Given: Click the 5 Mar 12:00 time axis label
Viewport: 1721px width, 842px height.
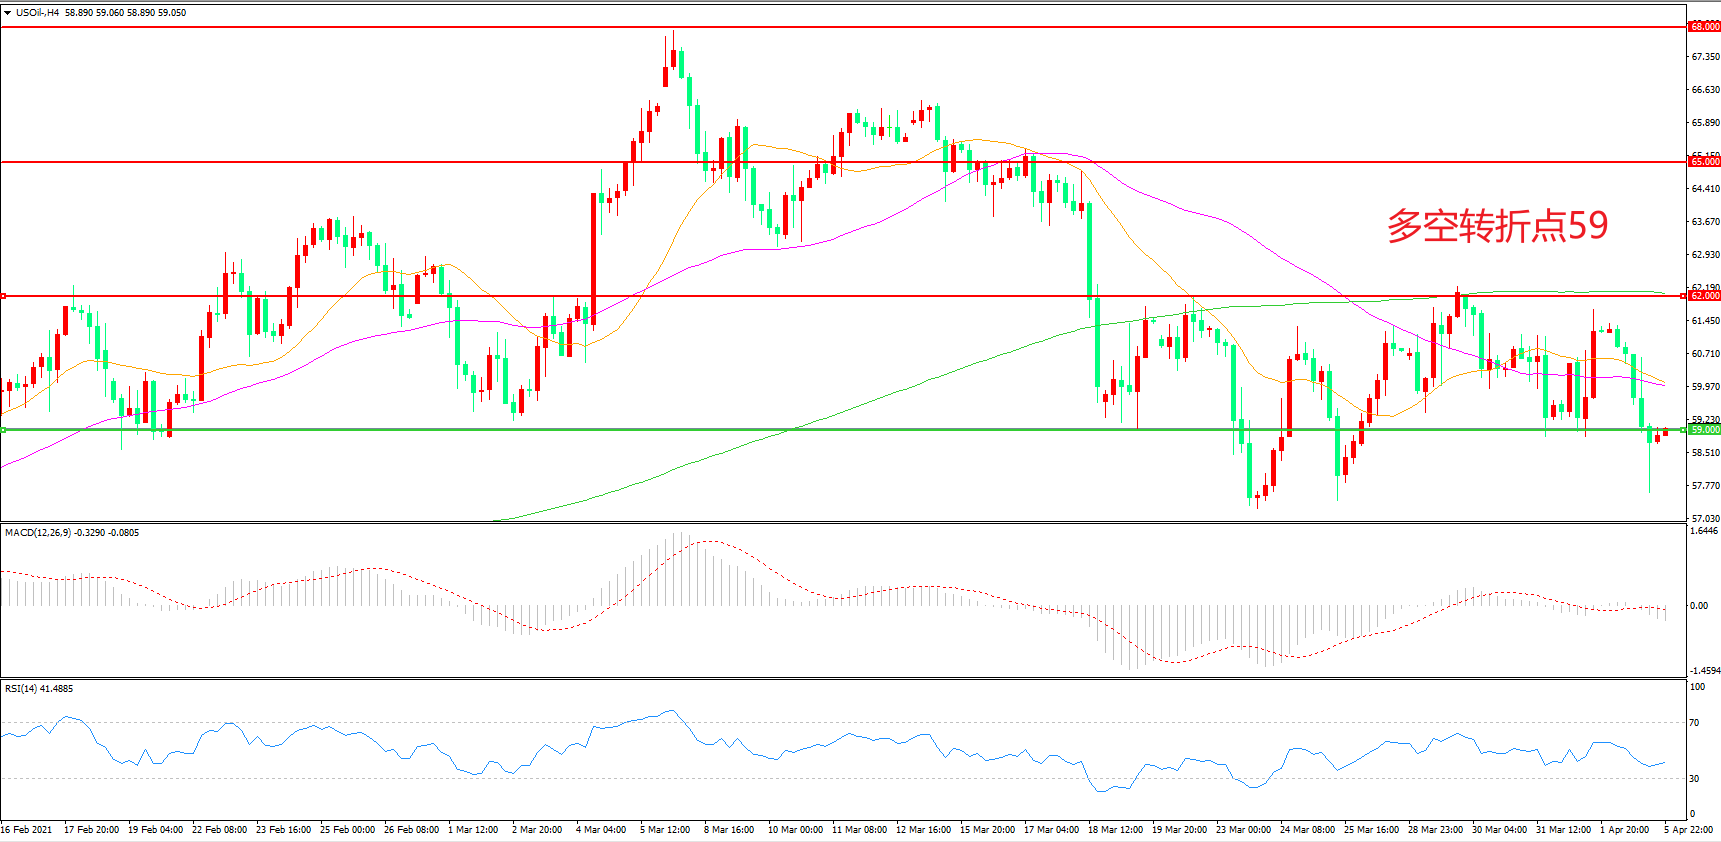Looking at the screenshot, I should click(665, 830).
